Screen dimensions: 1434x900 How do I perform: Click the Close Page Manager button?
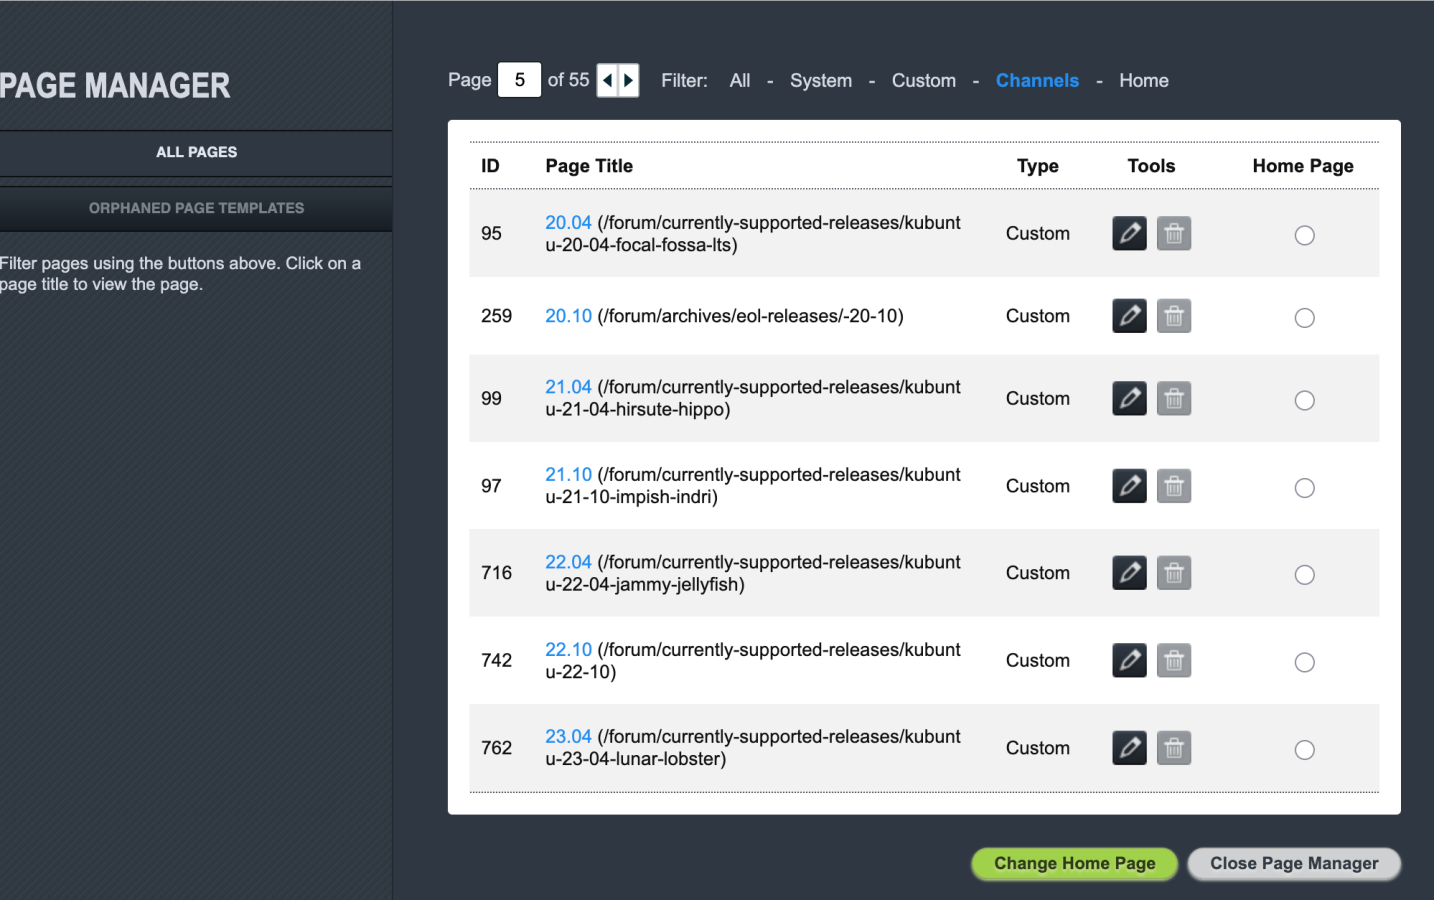1294,864
